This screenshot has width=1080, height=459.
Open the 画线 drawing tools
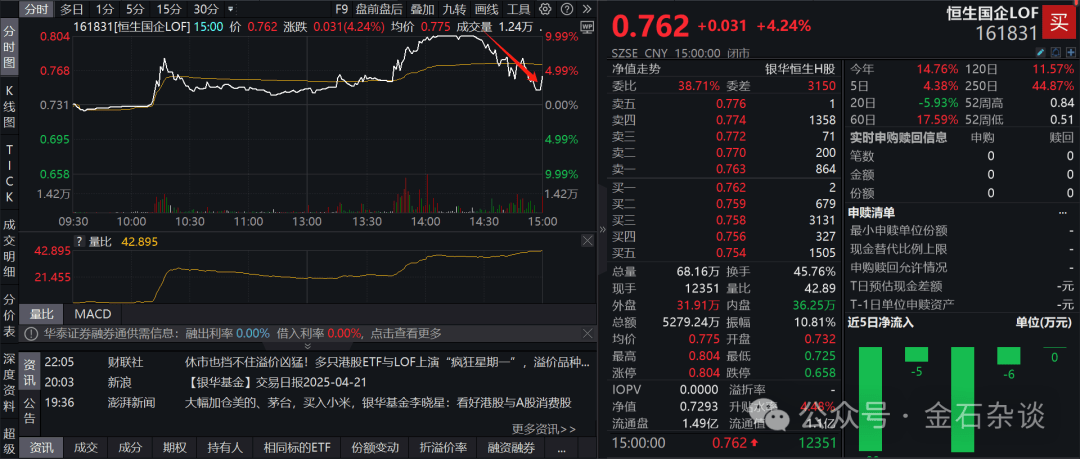click(486, 9)
